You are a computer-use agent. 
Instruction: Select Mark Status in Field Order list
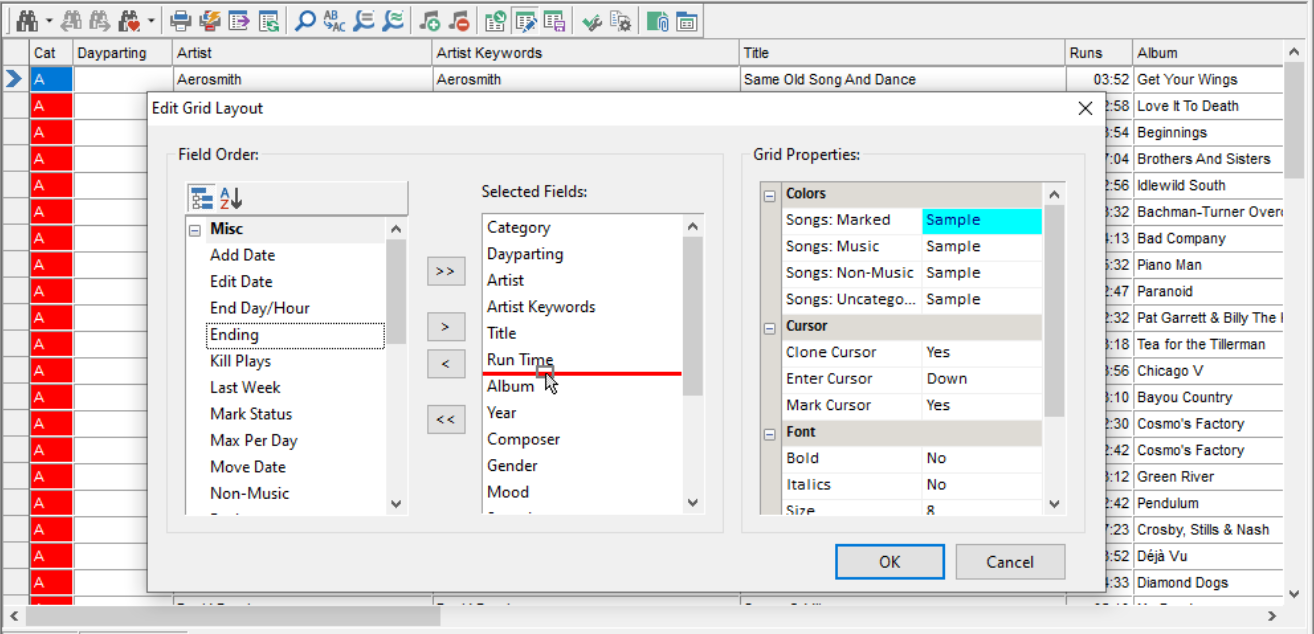[x=251, y=414]
